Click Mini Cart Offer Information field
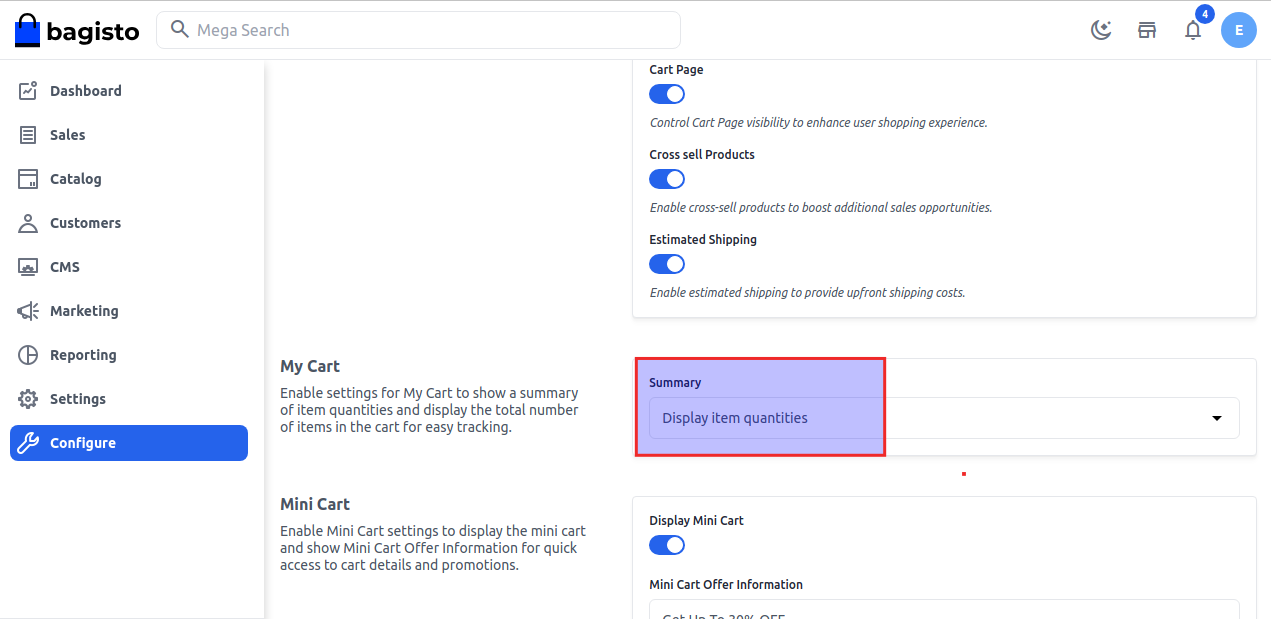The height and width of the screenshot is (619, 1271). [943, 610]
